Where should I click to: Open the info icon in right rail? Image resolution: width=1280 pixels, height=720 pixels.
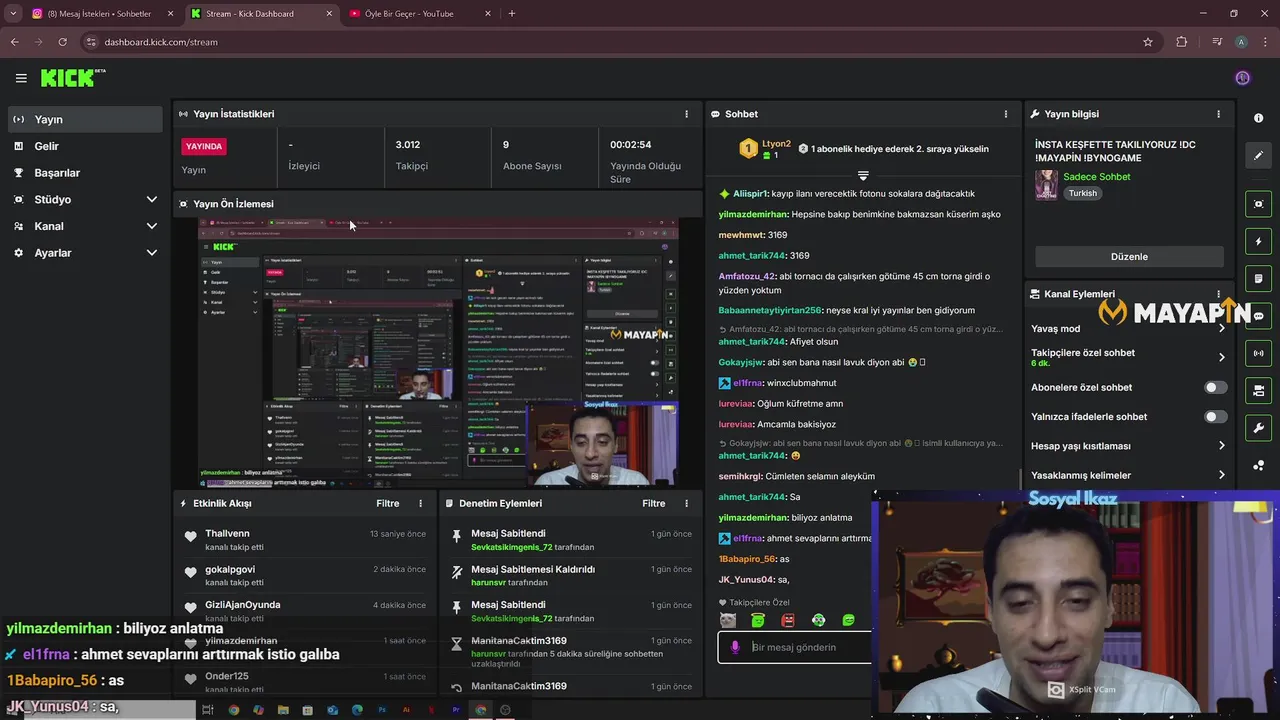point(1258,118)
